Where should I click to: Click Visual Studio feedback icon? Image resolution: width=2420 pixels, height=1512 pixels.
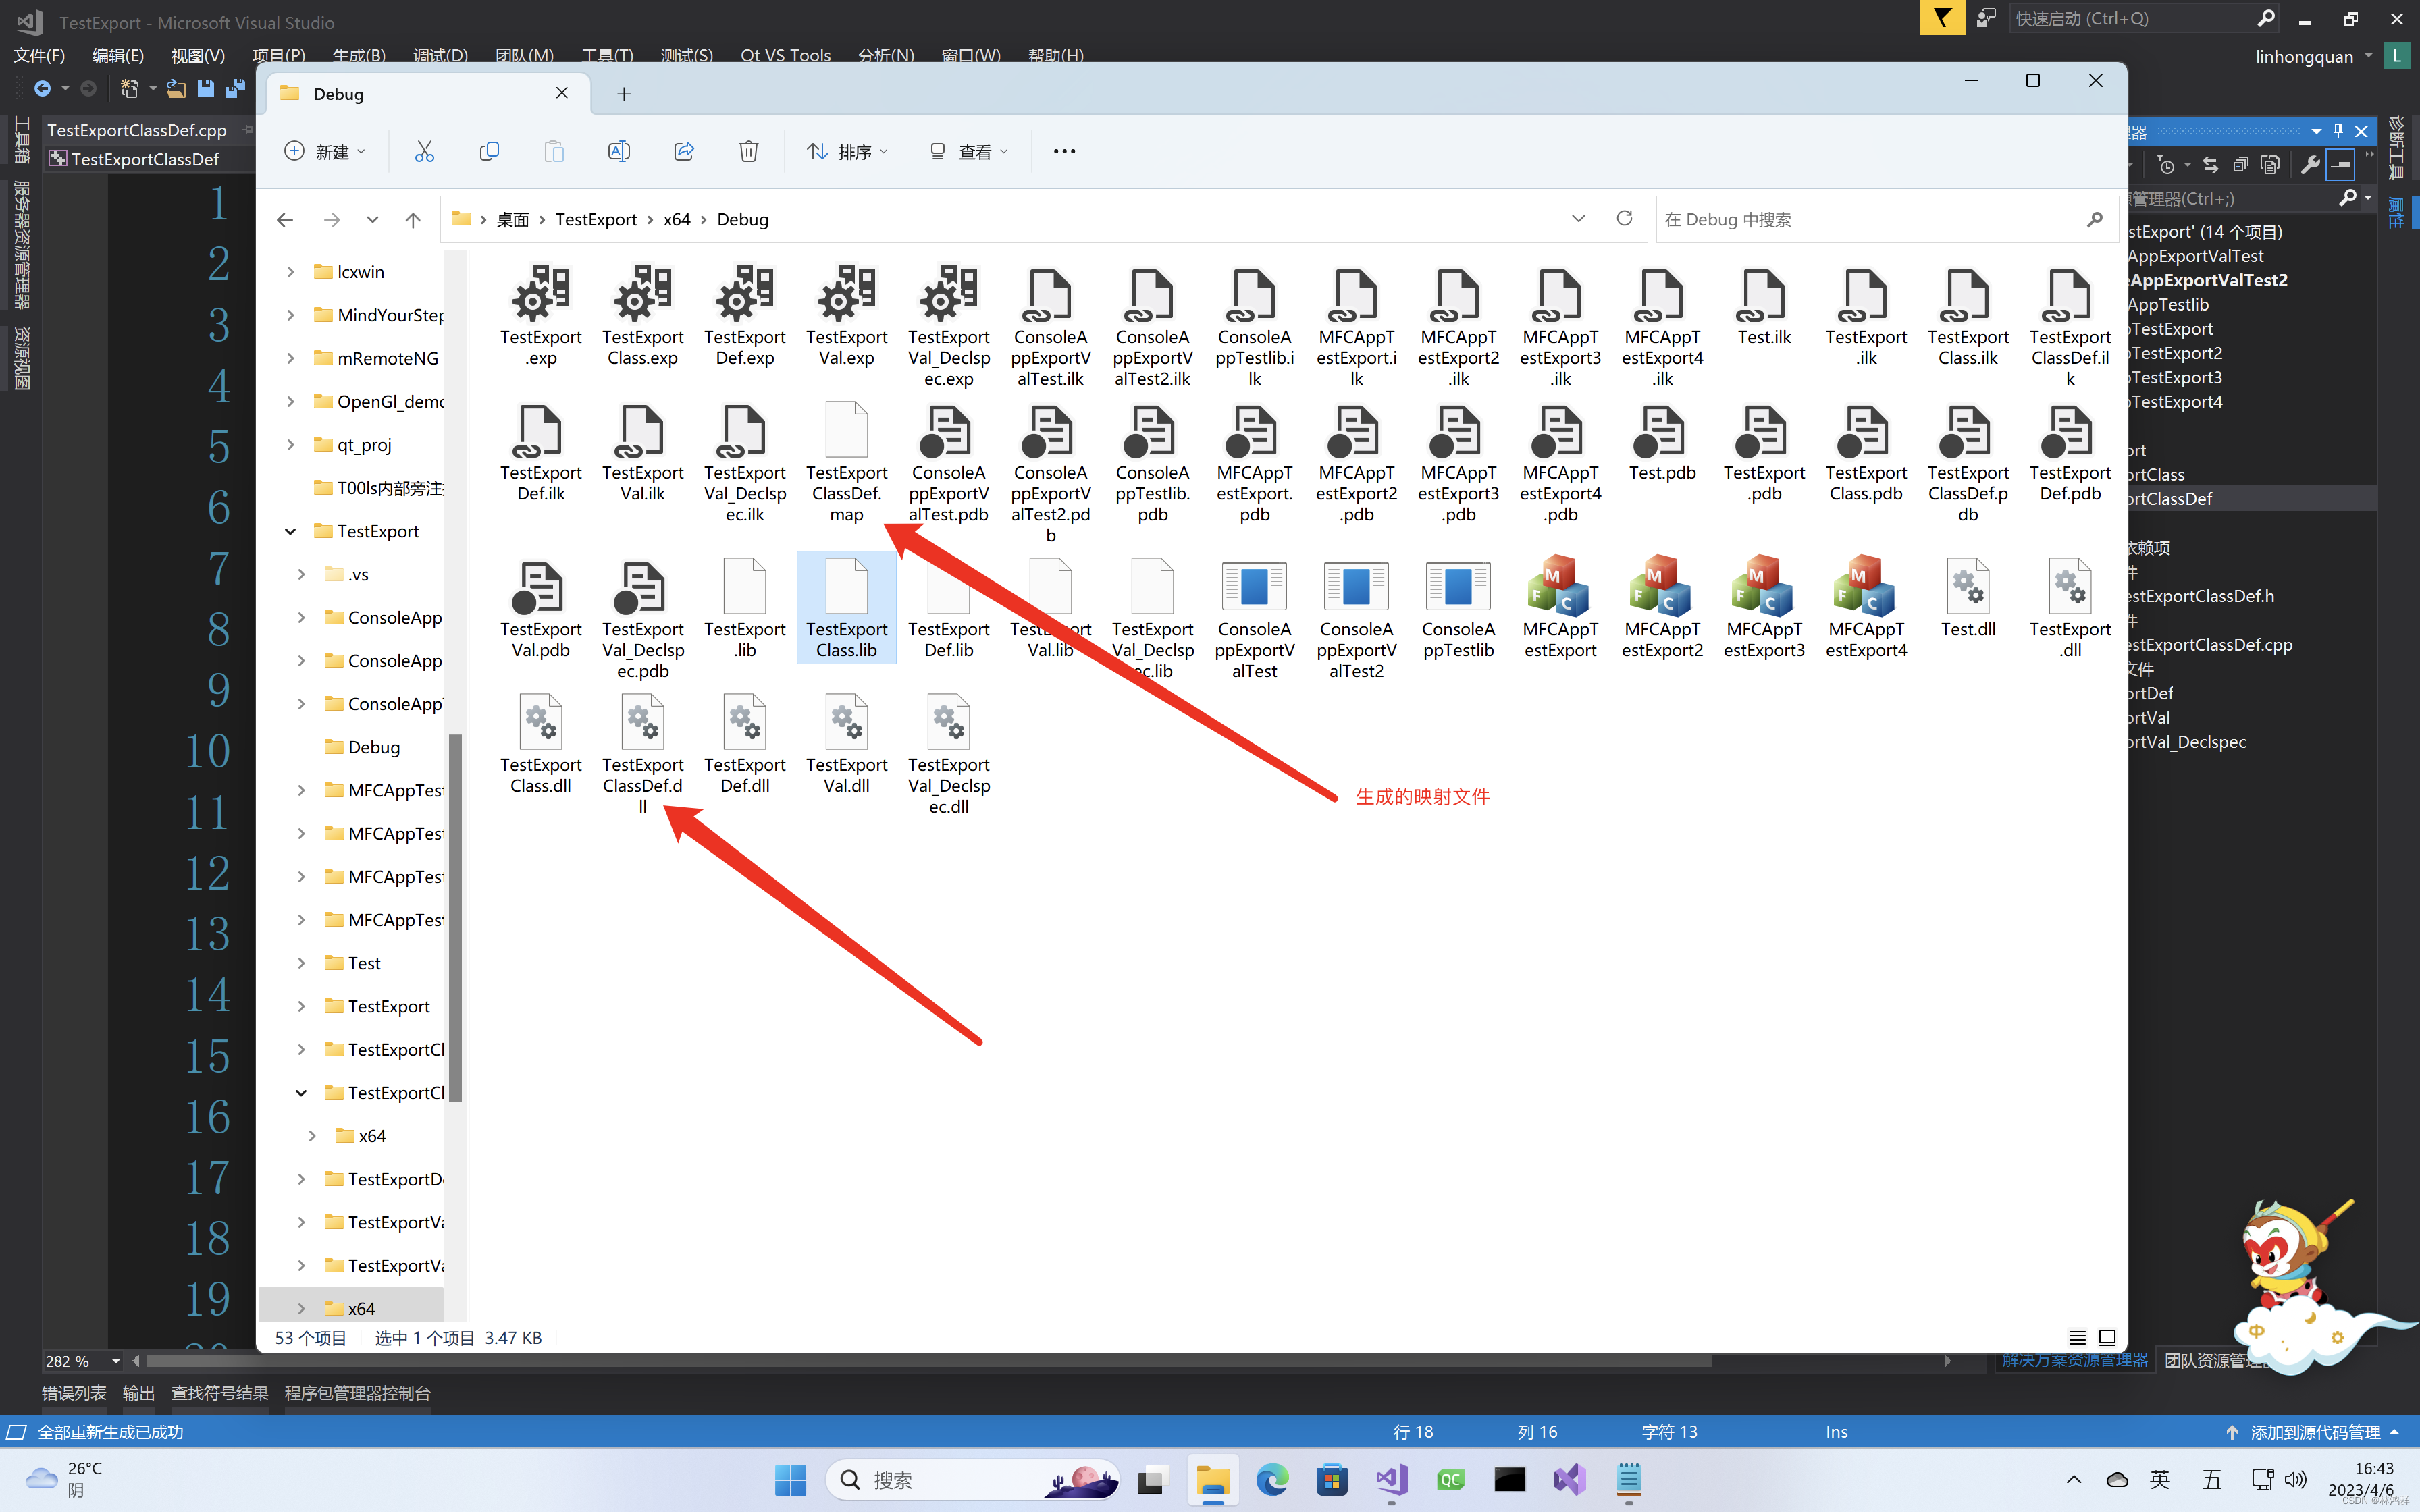point(1986,18)
